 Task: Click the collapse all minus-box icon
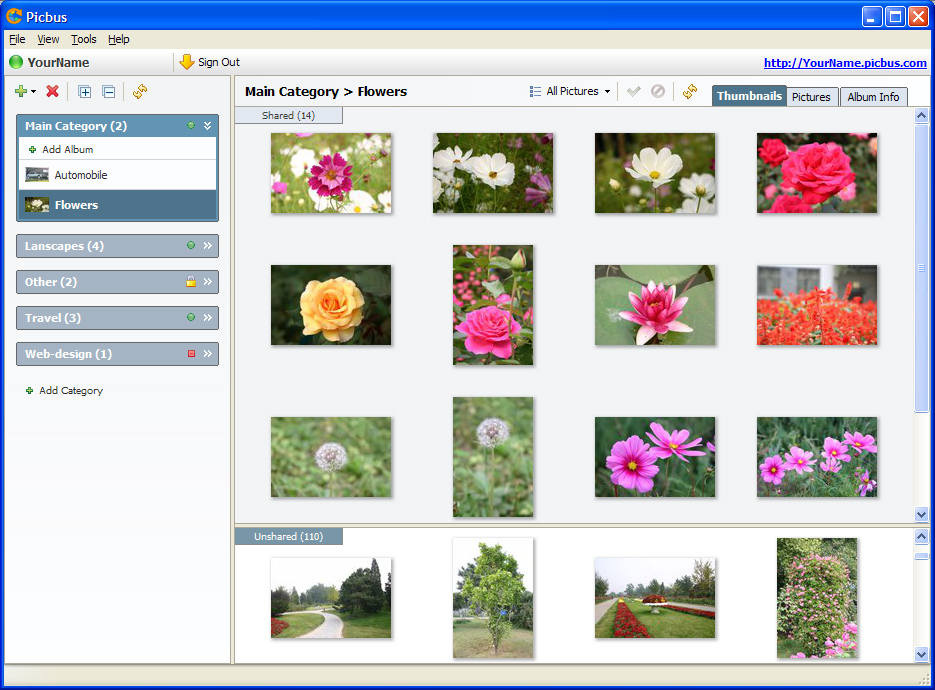pyautogui.click(x=109, y=92)
